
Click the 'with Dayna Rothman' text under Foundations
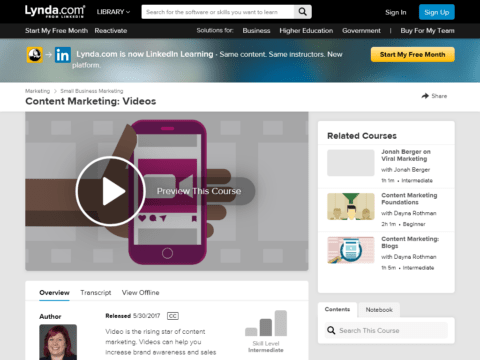coord(409,213)
